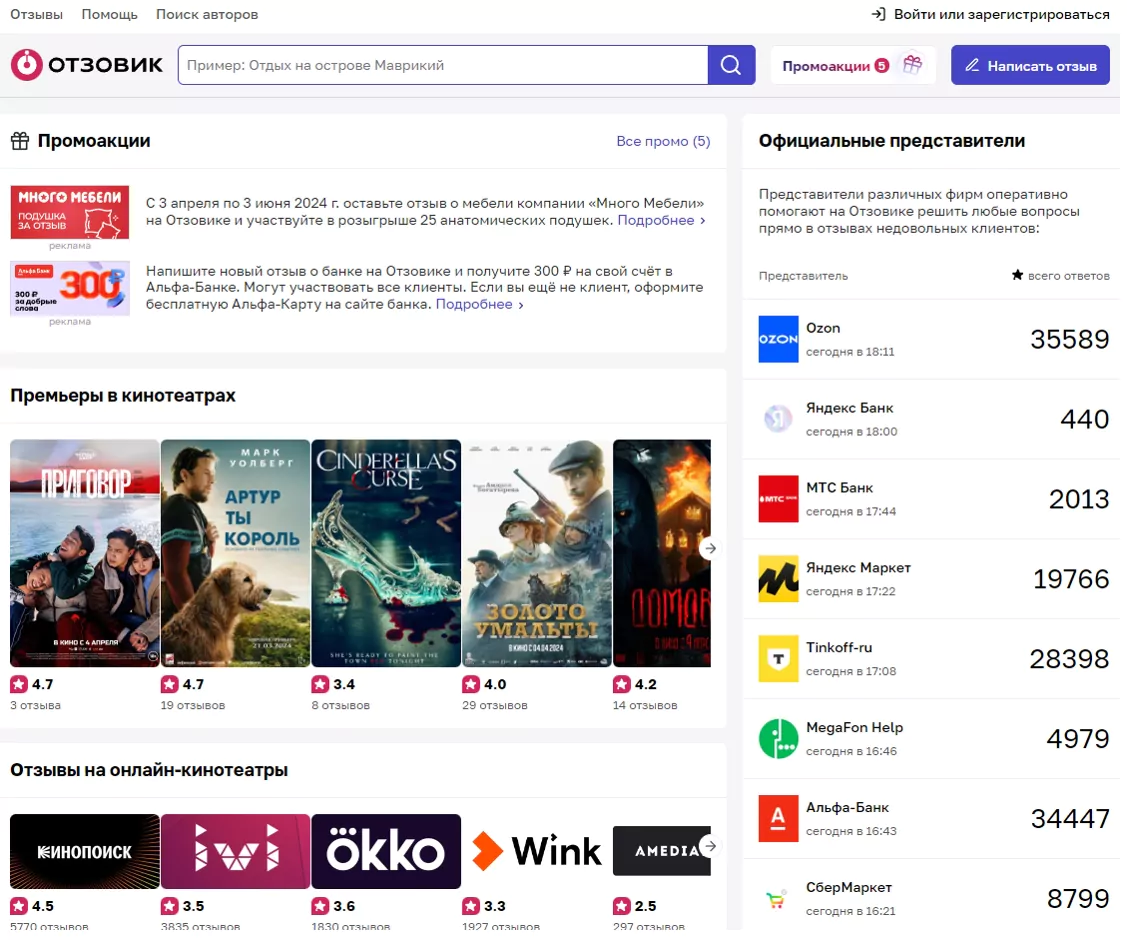This screenshot has width=1127, height=943.
Task: Click the gift icon next to Промоакции heading
Action: [x=20, y=142]
